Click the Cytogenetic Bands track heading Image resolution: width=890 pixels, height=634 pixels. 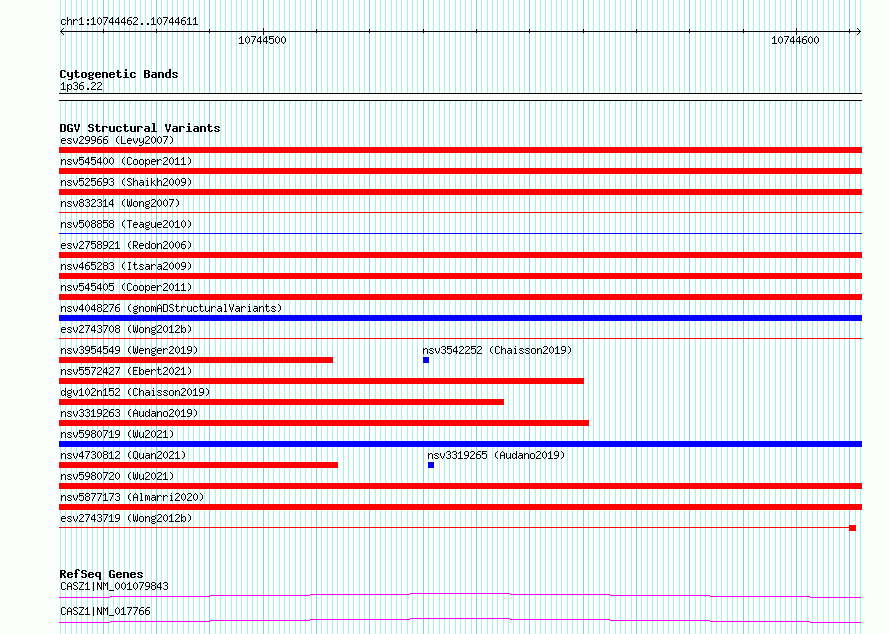pyautogui.click(x=119, y=74)
